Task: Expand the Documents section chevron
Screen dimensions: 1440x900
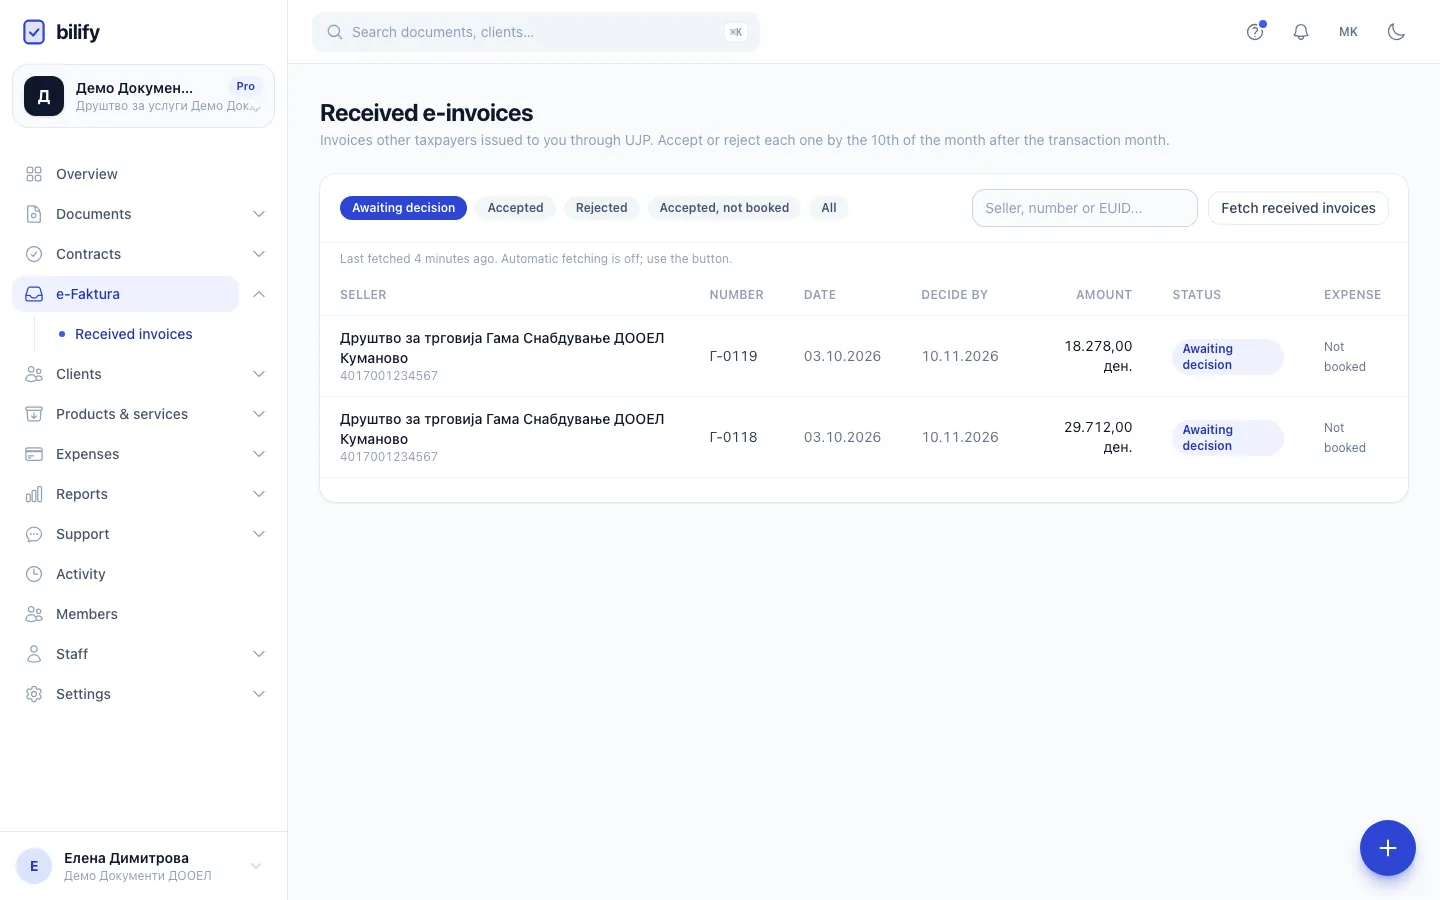Action: (259, 214)
